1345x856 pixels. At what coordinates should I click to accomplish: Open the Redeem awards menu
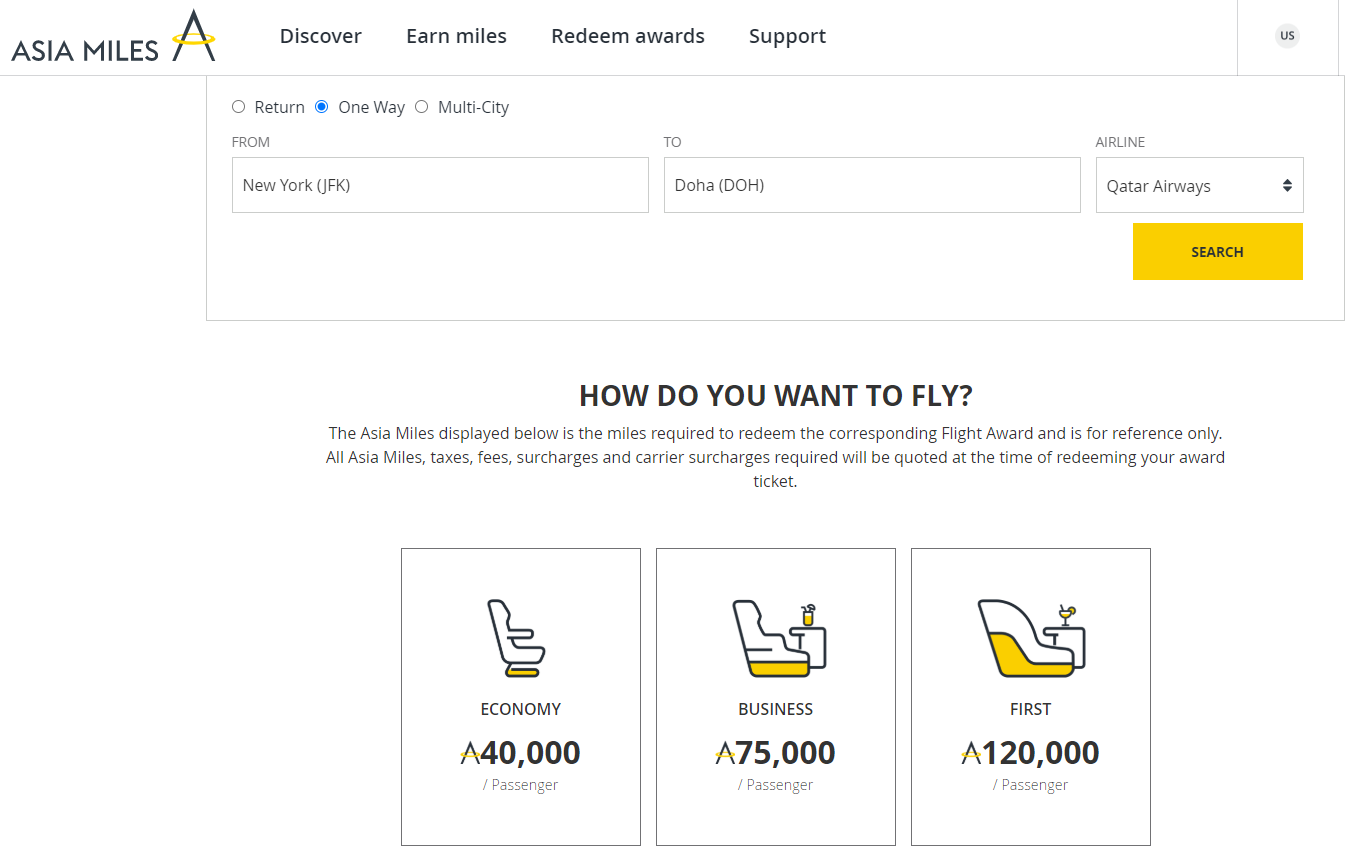[628, 36]
